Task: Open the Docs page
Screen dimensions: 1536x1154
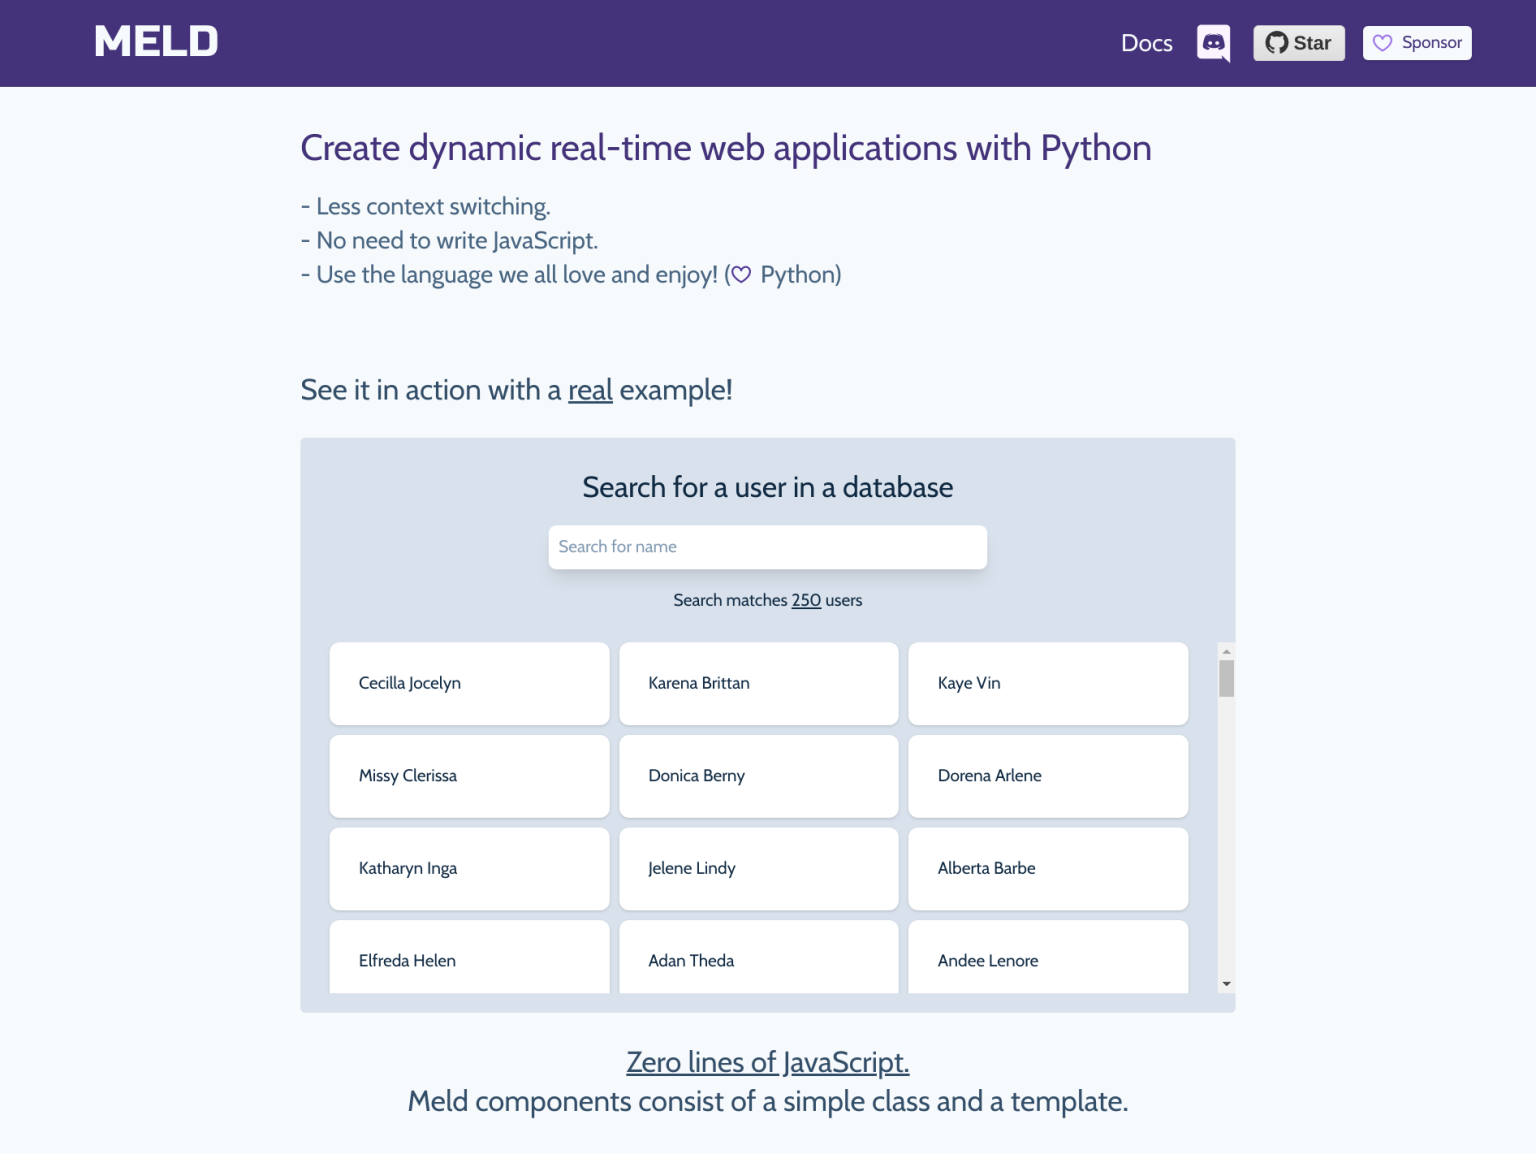Action: click(1146, 43)
